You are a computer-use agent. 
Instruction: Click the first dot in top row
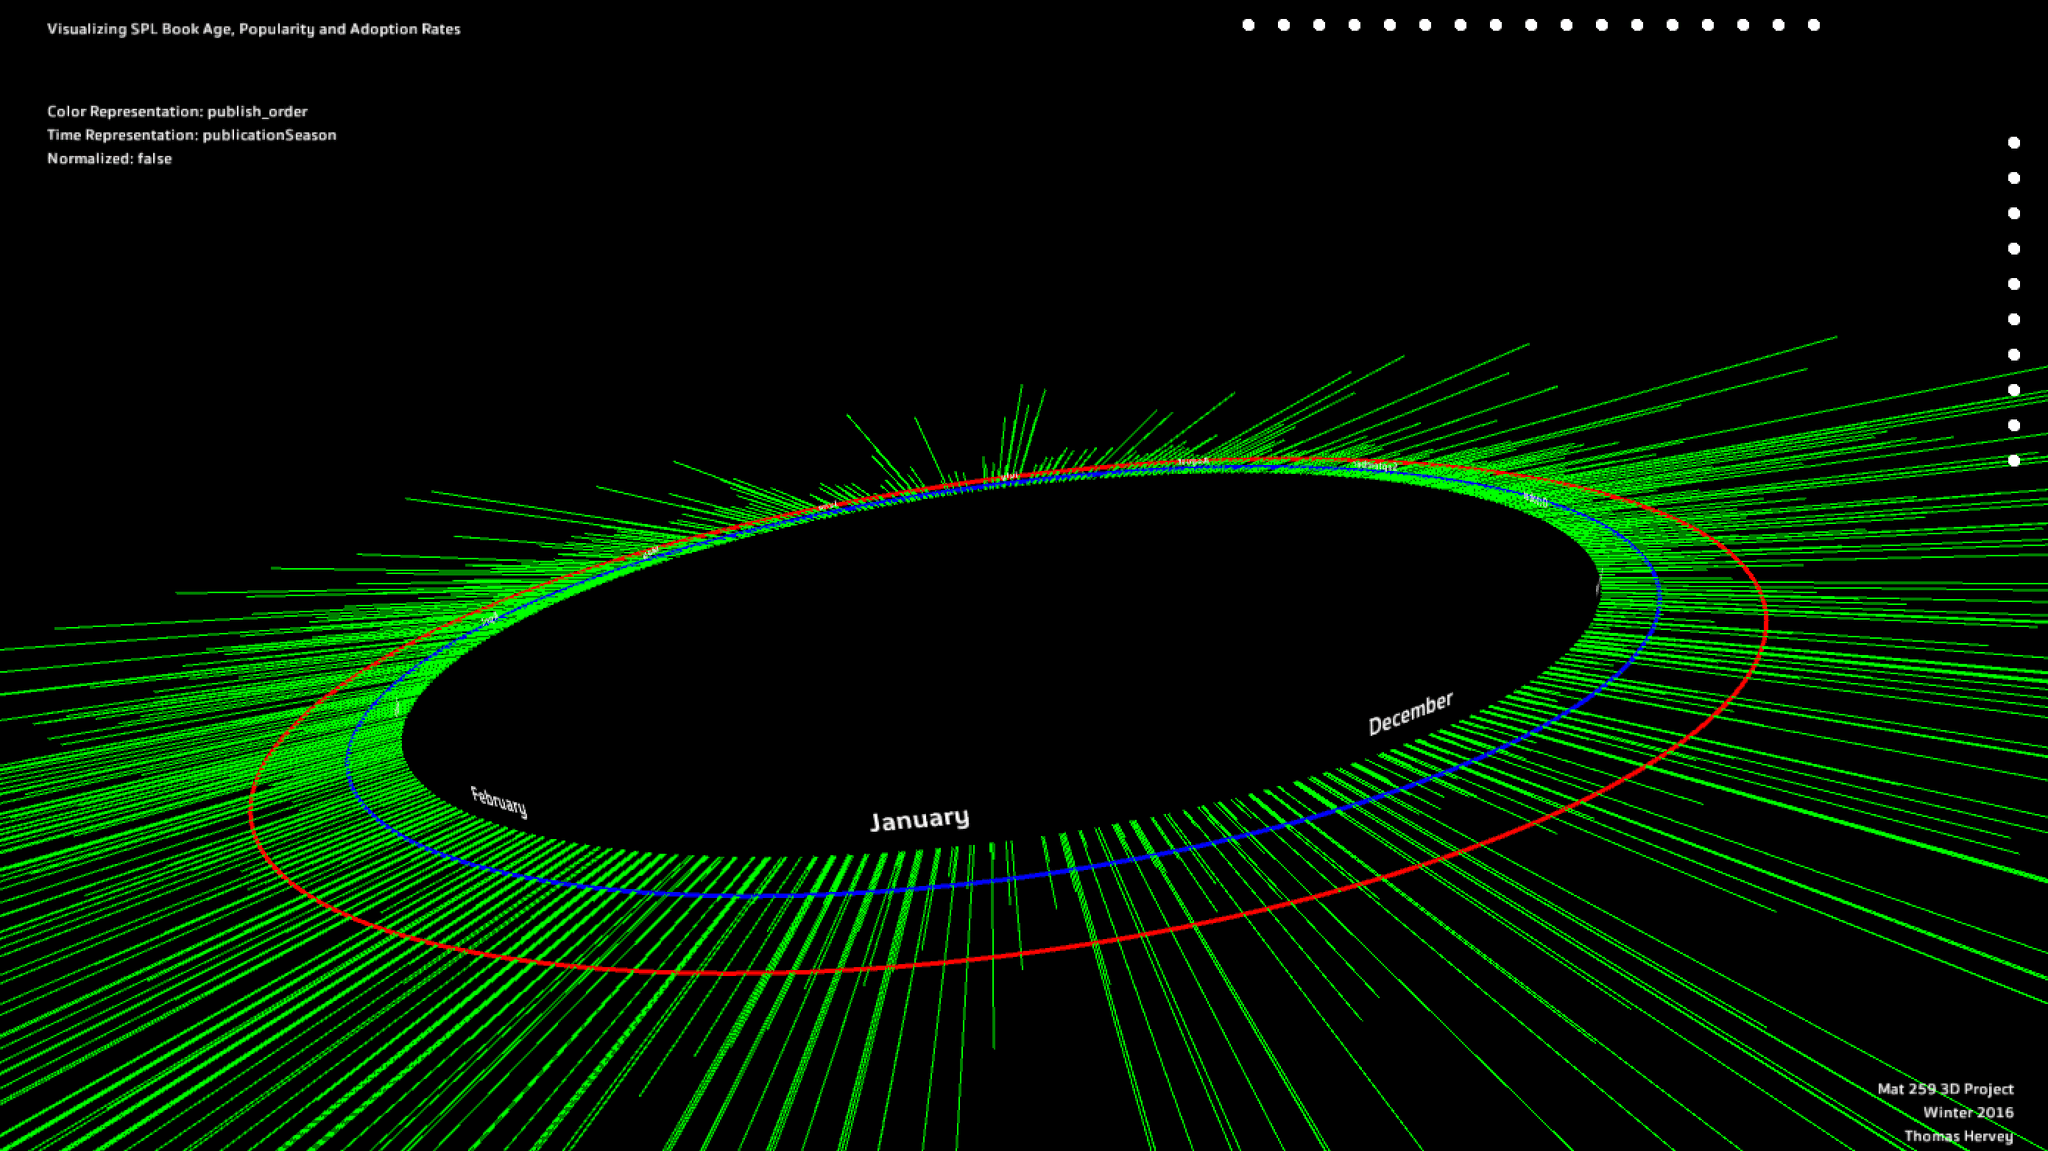(x=1248, y=25)
